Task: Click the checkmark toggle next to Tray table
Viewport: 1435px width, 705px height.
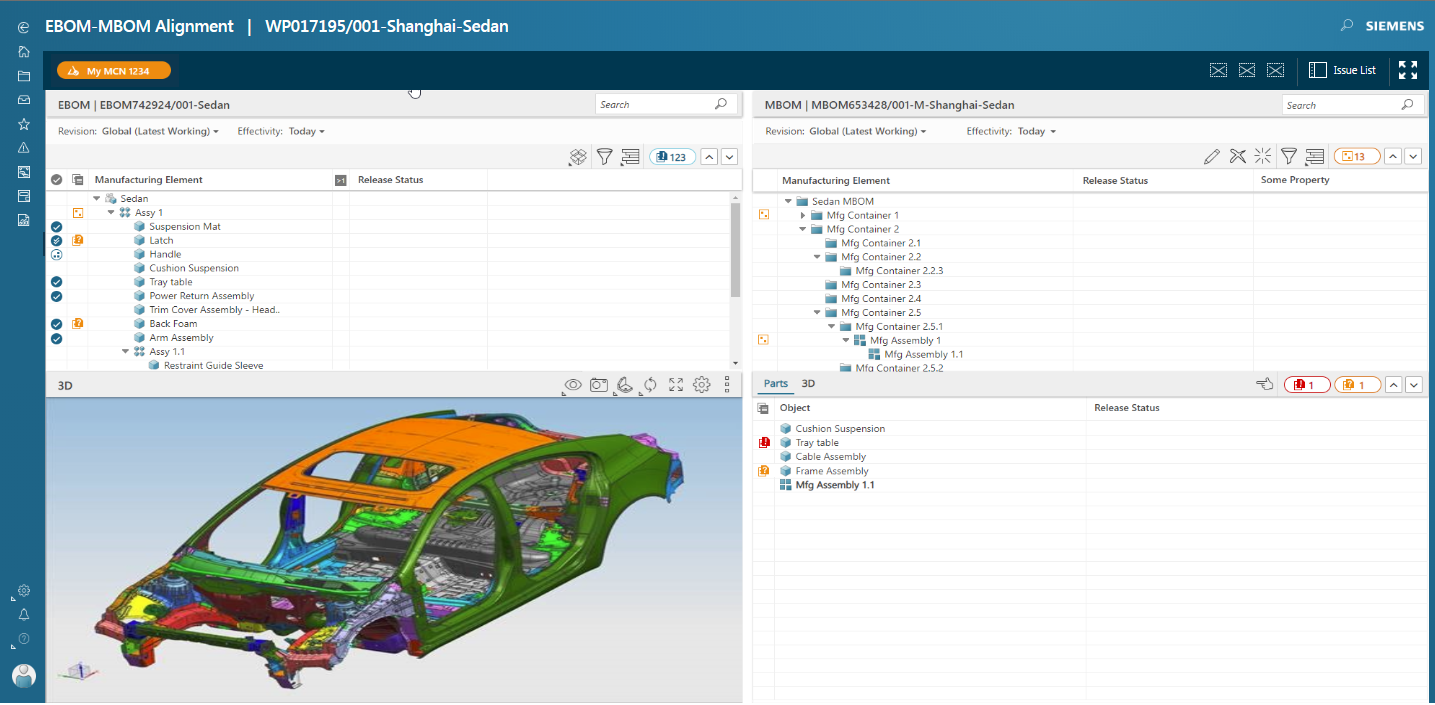Action: (56, 282)
